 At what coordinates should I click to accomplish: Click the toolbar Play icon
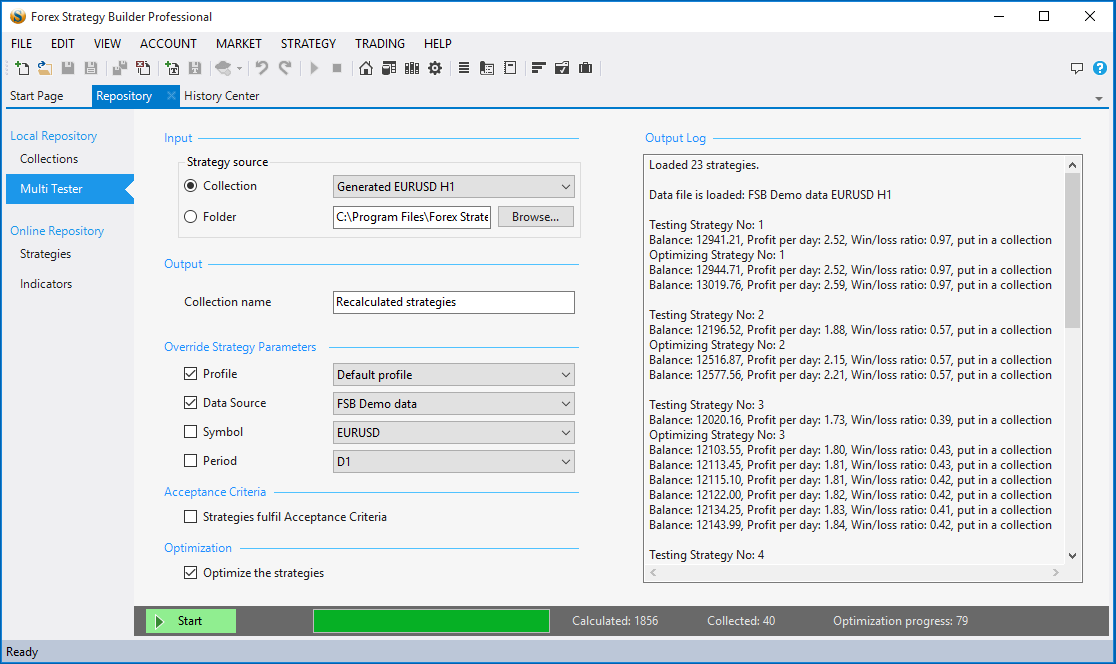pos(314,68)
